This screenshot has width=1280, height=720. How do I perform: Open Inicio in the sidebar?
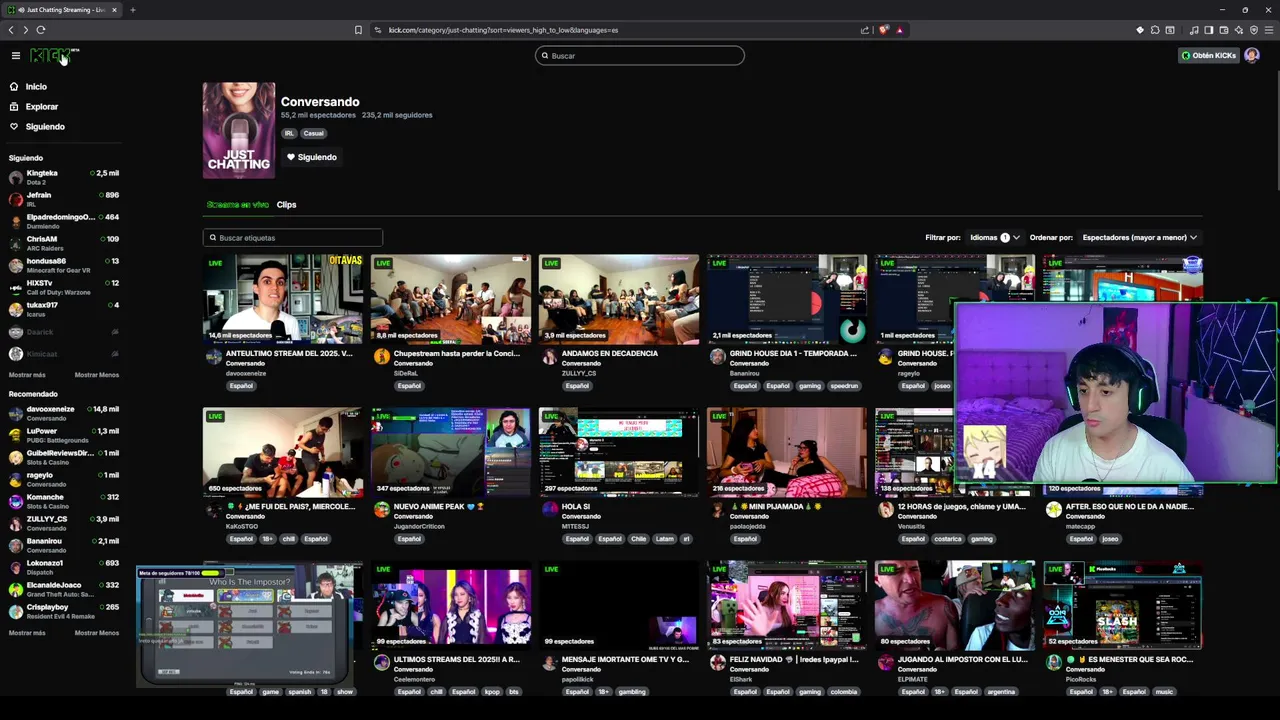pyautogui.click(x=36, y=87)
